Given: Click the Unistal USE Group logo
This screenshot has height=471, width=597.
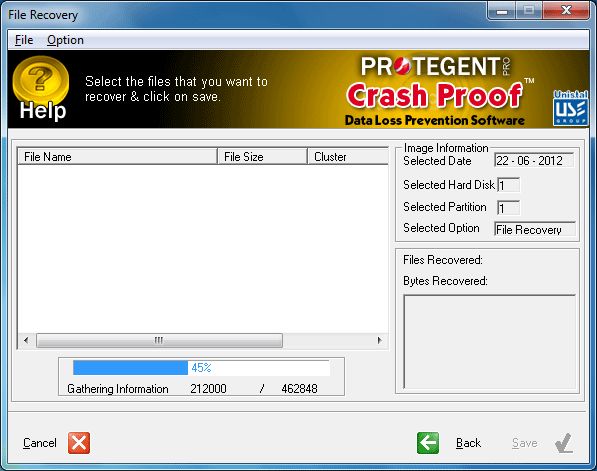Looking at the screenshot, I should 570,108.
